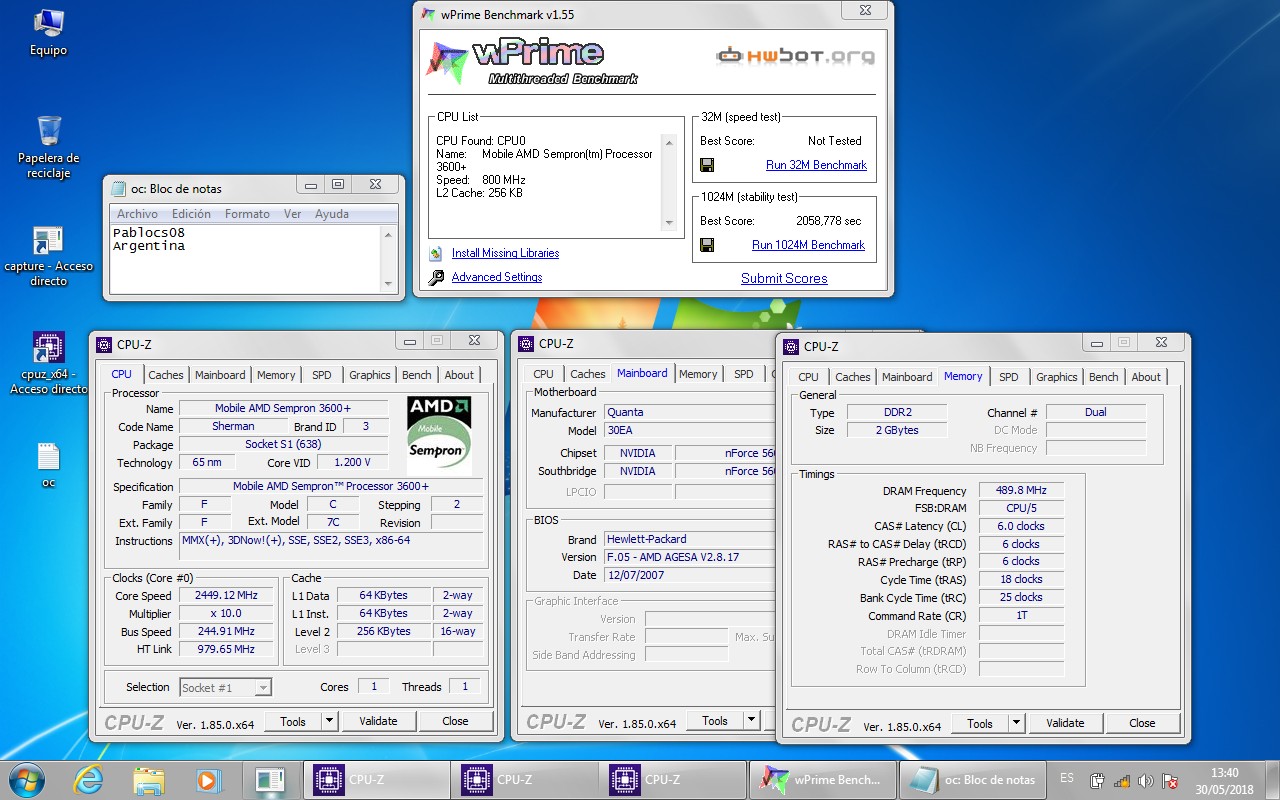The width and height of the screenshot is (1280, 800).
Task: Open the network tray icon
Action: tap(1121, 780)
